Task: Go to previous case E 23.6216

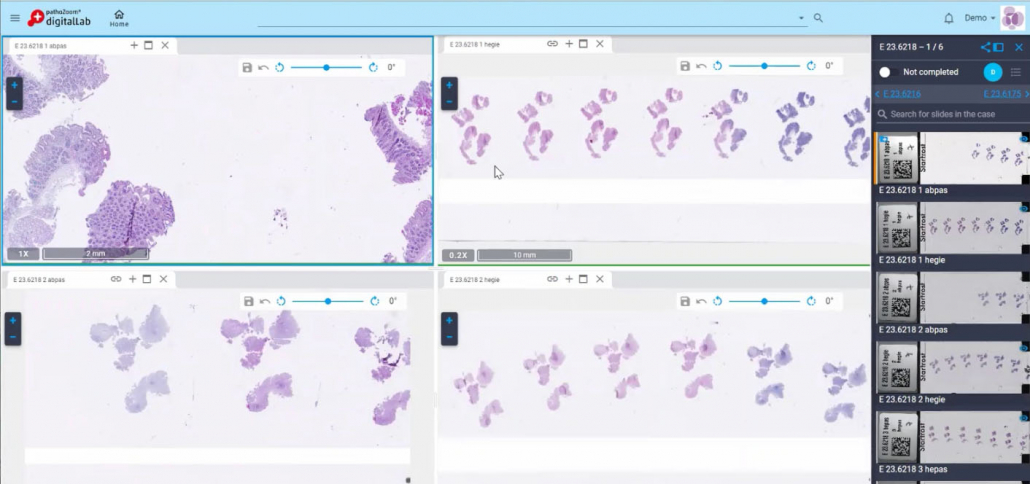Action: click(898, 94)
